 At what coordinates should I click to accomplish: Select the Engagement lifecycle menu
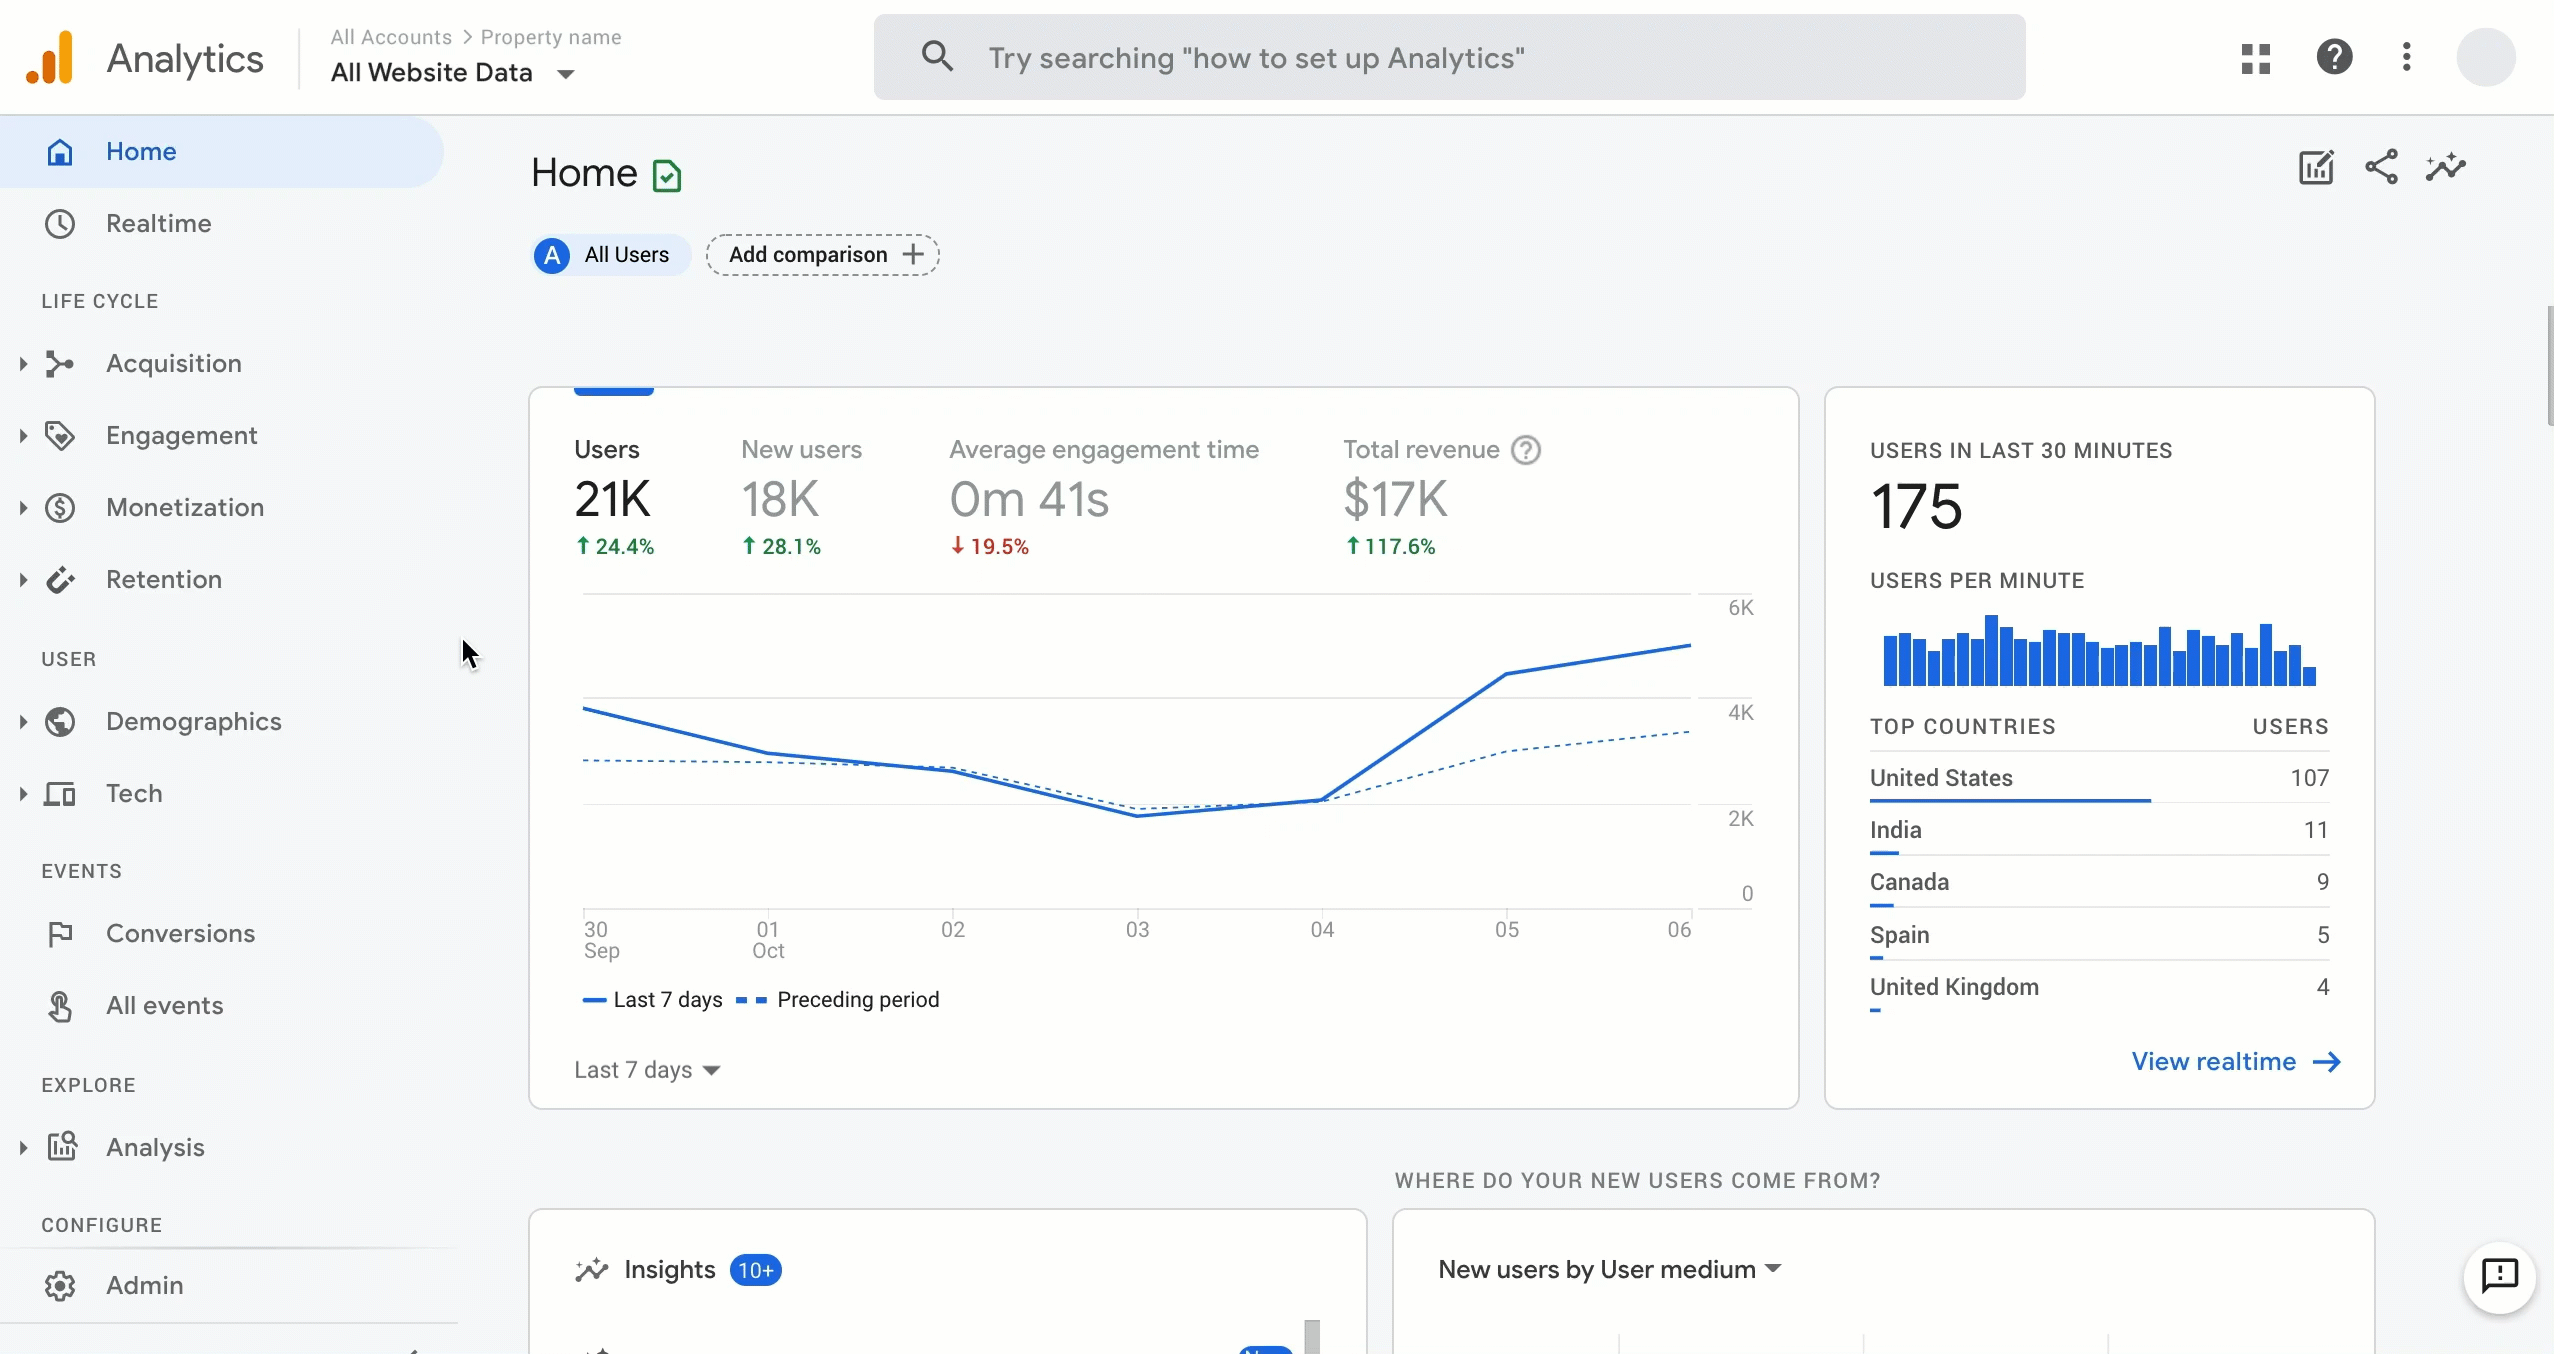[x=182, y=436]
